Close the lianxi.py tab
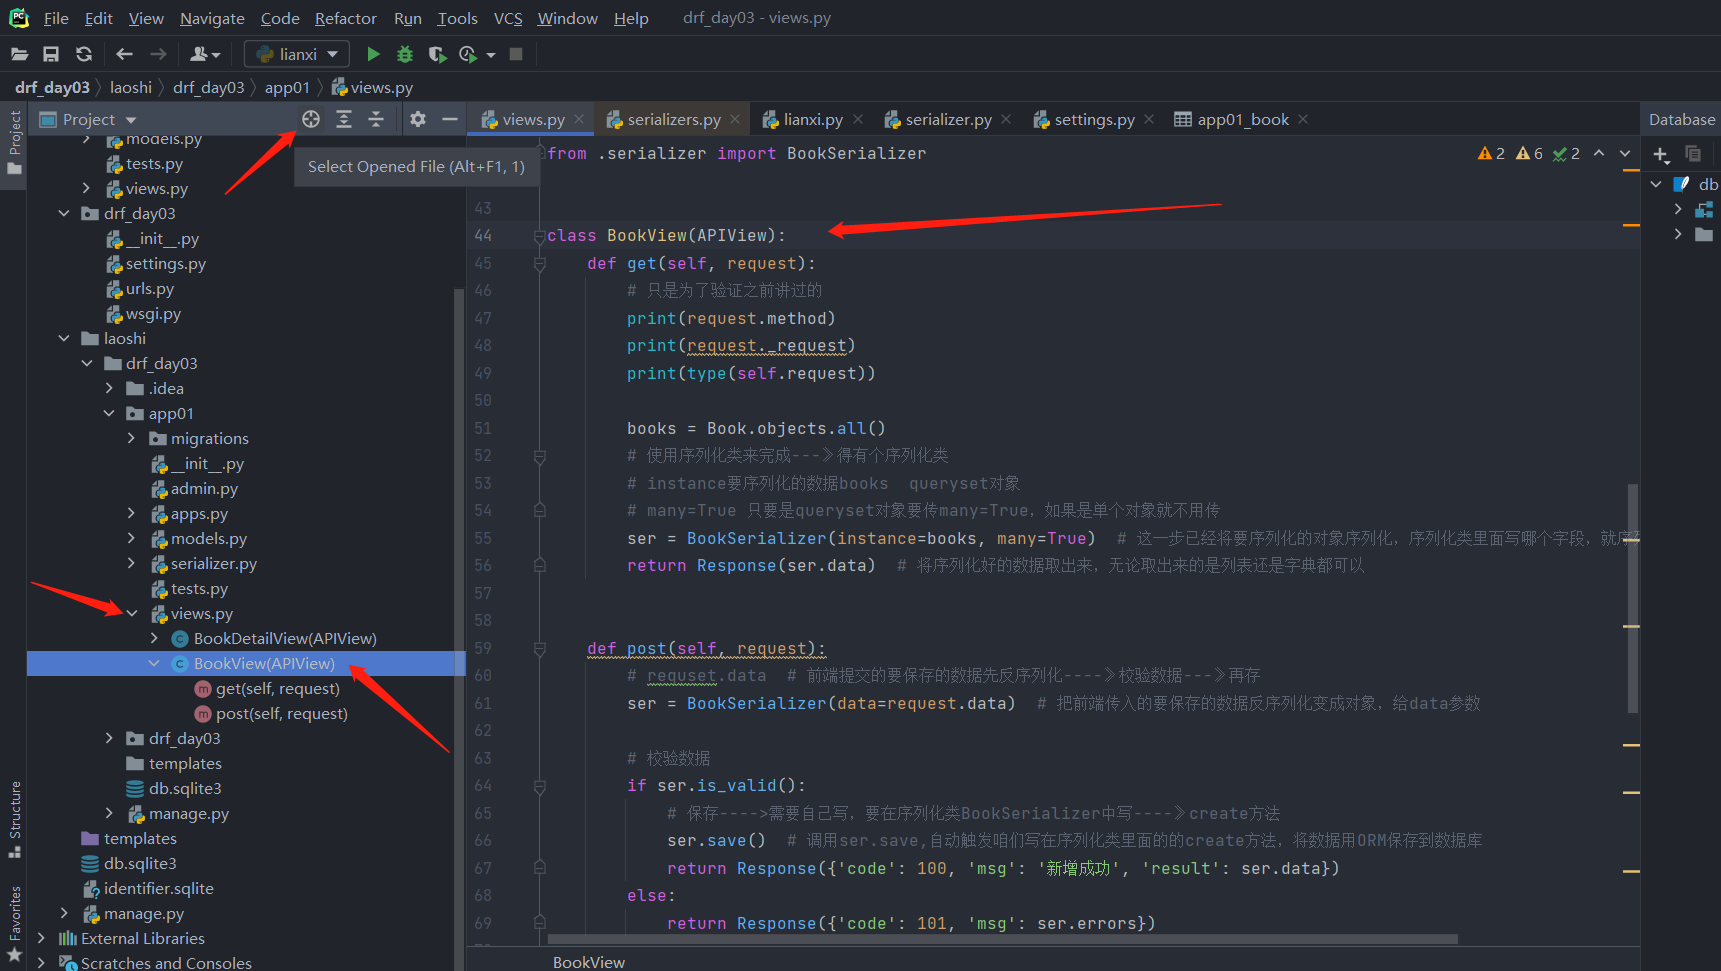The image size is (1721, 971). [x=858, y=119]
